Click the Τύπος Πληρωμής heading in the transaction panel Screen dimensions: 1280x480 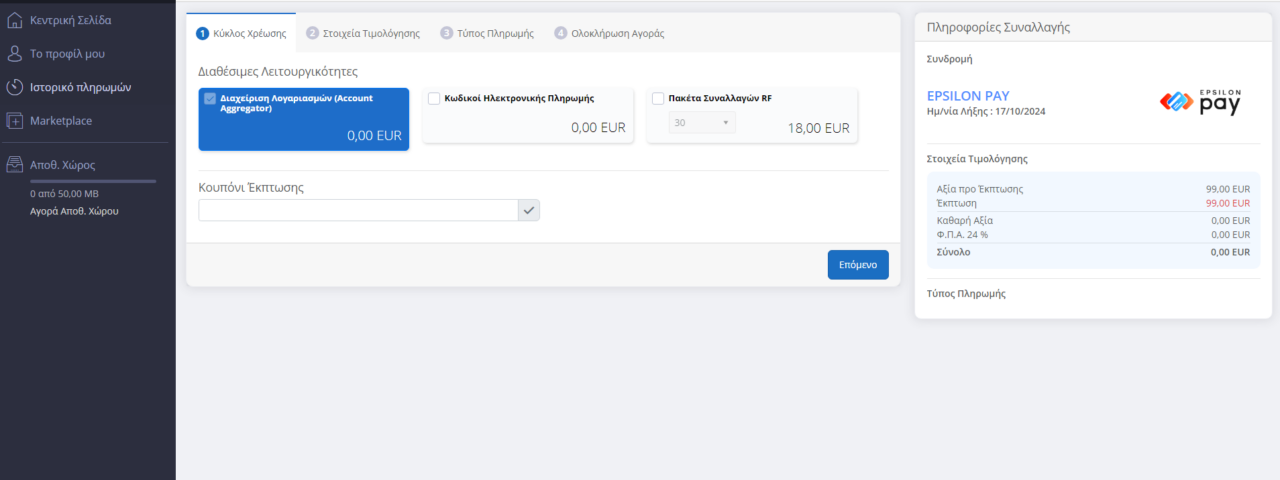[x=966, y=294]
